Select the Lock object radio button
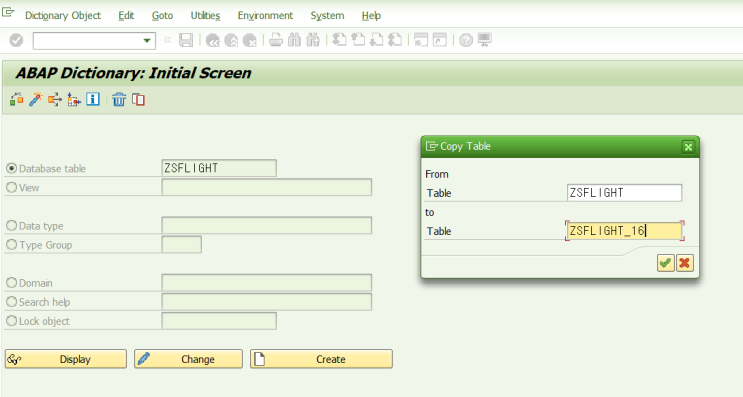Screen dimensions: 743x397 point(11,321)
